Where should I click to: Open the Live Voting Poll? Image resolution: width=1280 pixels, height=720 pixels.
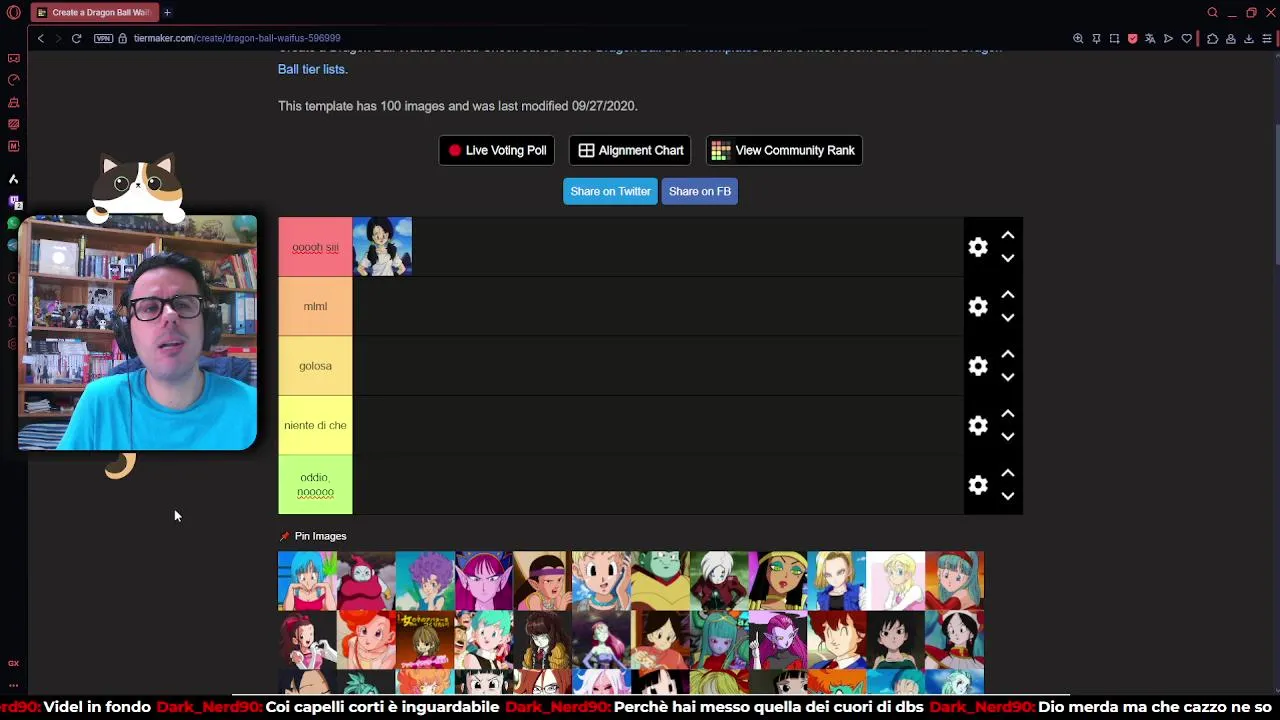tap(497, 150)
